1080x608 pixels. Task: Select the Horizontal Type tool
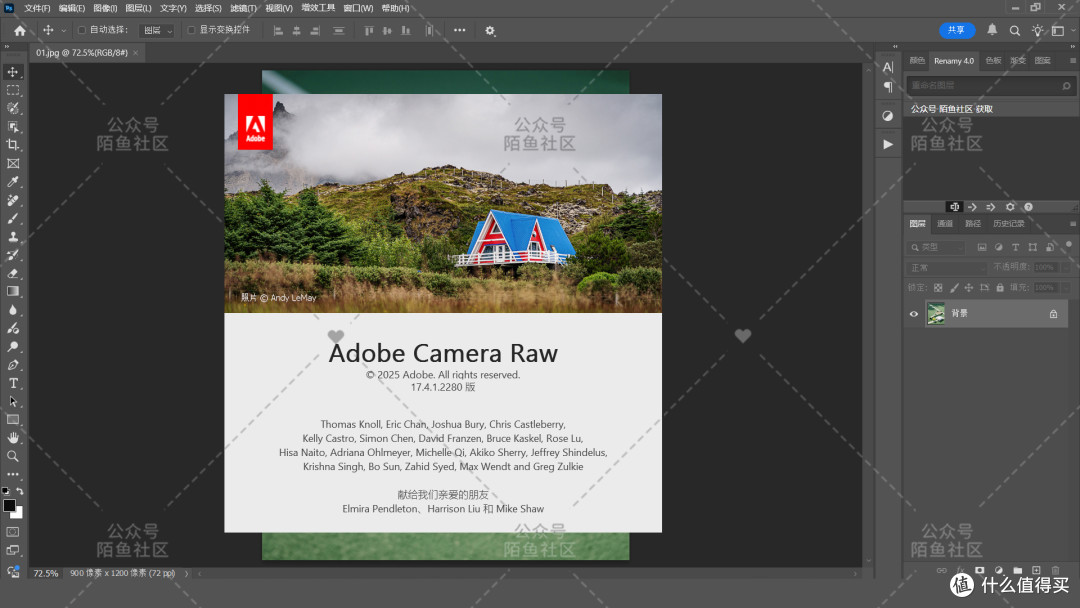[x=12, y=383]
